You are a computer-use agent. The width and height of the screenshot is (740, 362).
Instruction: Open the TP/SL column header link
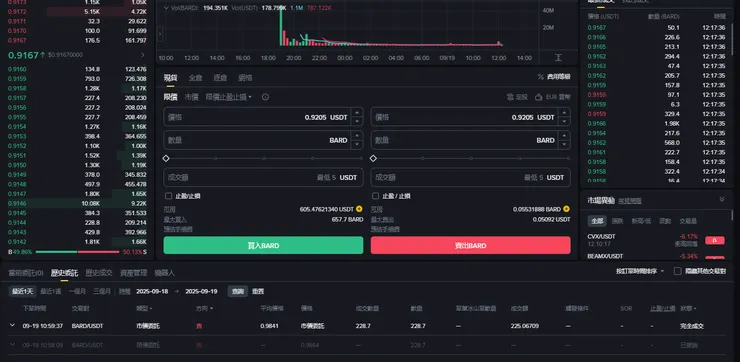(x=663, y=309)
